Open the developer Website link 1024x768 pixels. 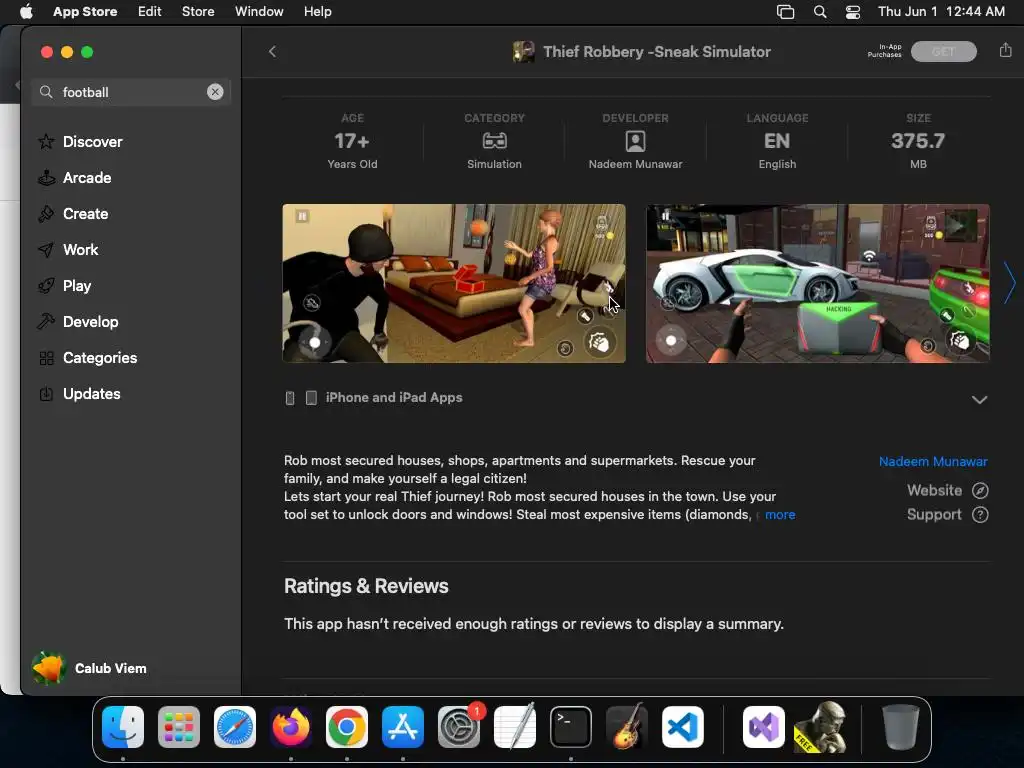[947, 490]
